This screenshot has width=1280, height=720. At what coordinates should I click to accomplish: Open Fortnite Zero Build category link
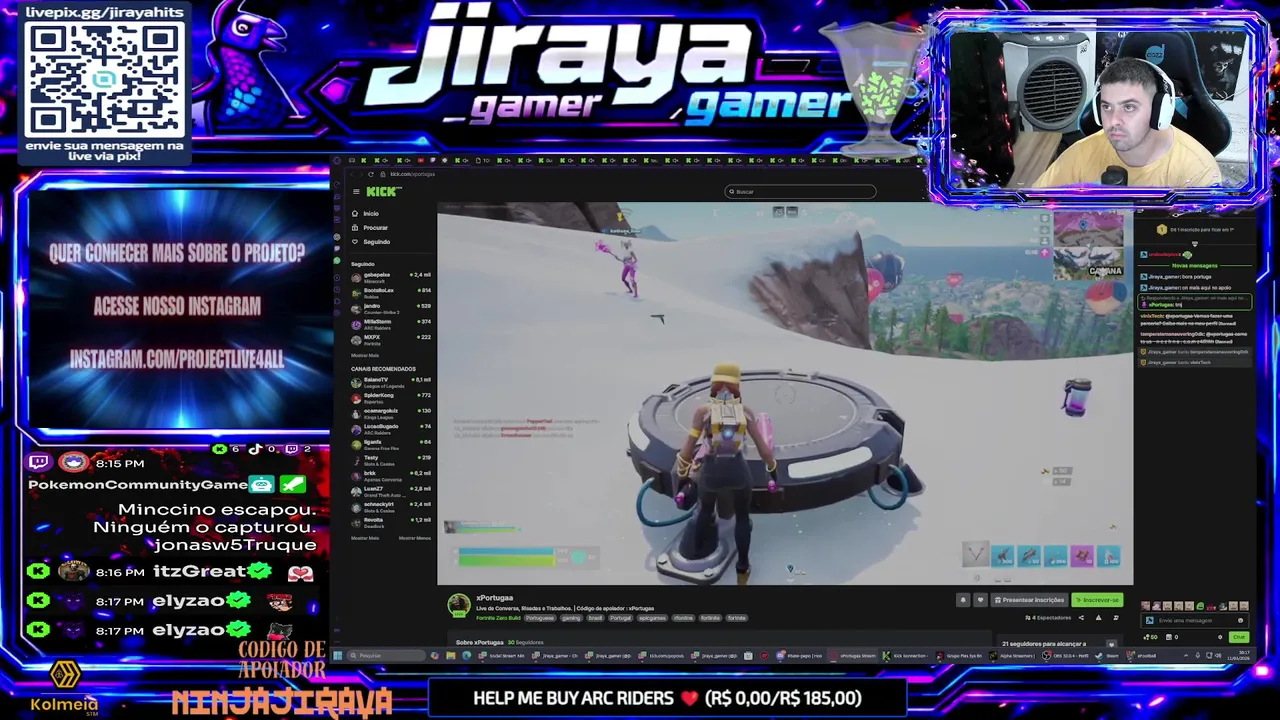click(498, 618)
